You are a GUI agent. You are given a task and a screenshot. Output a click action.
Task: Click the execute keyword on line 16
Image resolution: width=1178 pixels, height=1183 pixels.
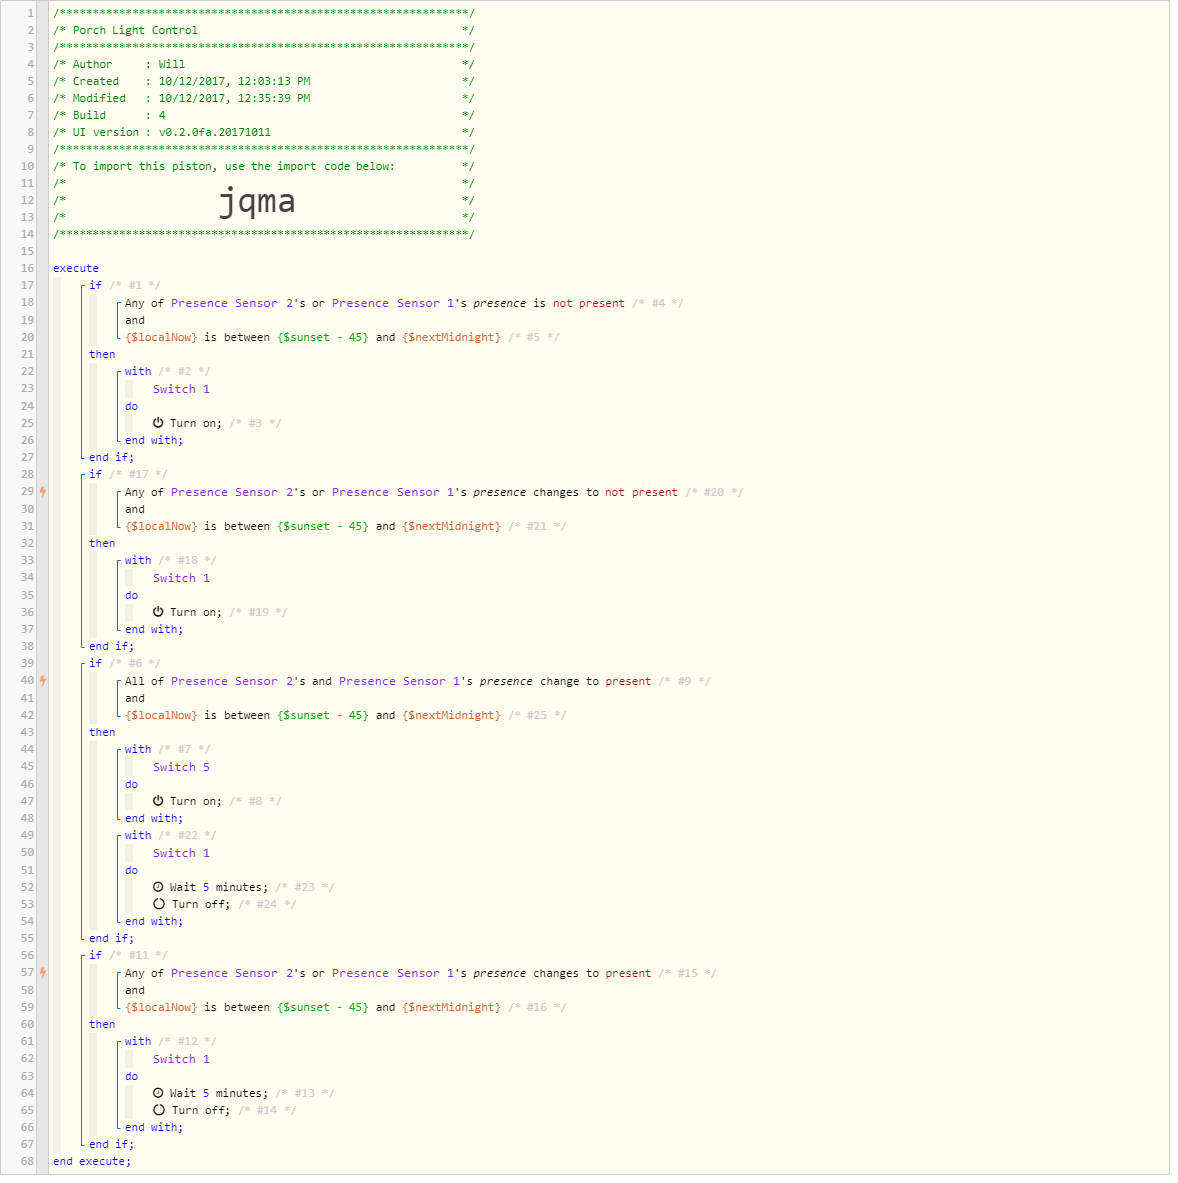click(x=76, y=270)
